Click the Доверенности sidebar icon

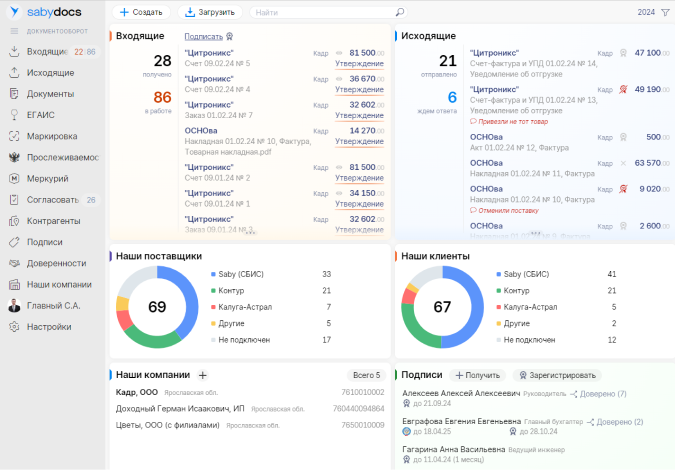(14, 263)
